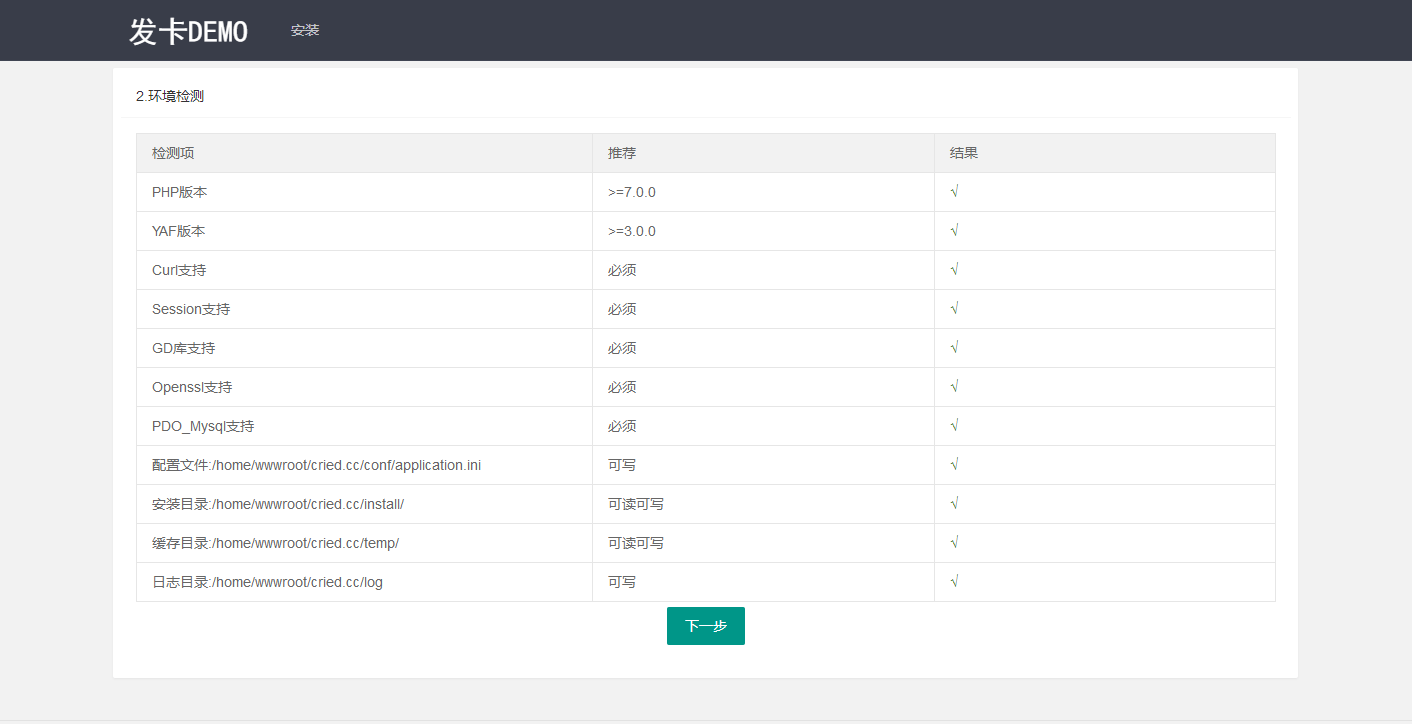
Task: Click the check mark for 缓存目录 row
Action: point(955,543)
